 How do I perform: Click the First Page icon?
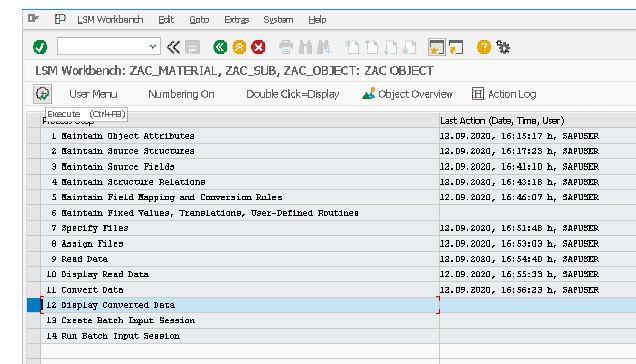(x=352, y=47)
